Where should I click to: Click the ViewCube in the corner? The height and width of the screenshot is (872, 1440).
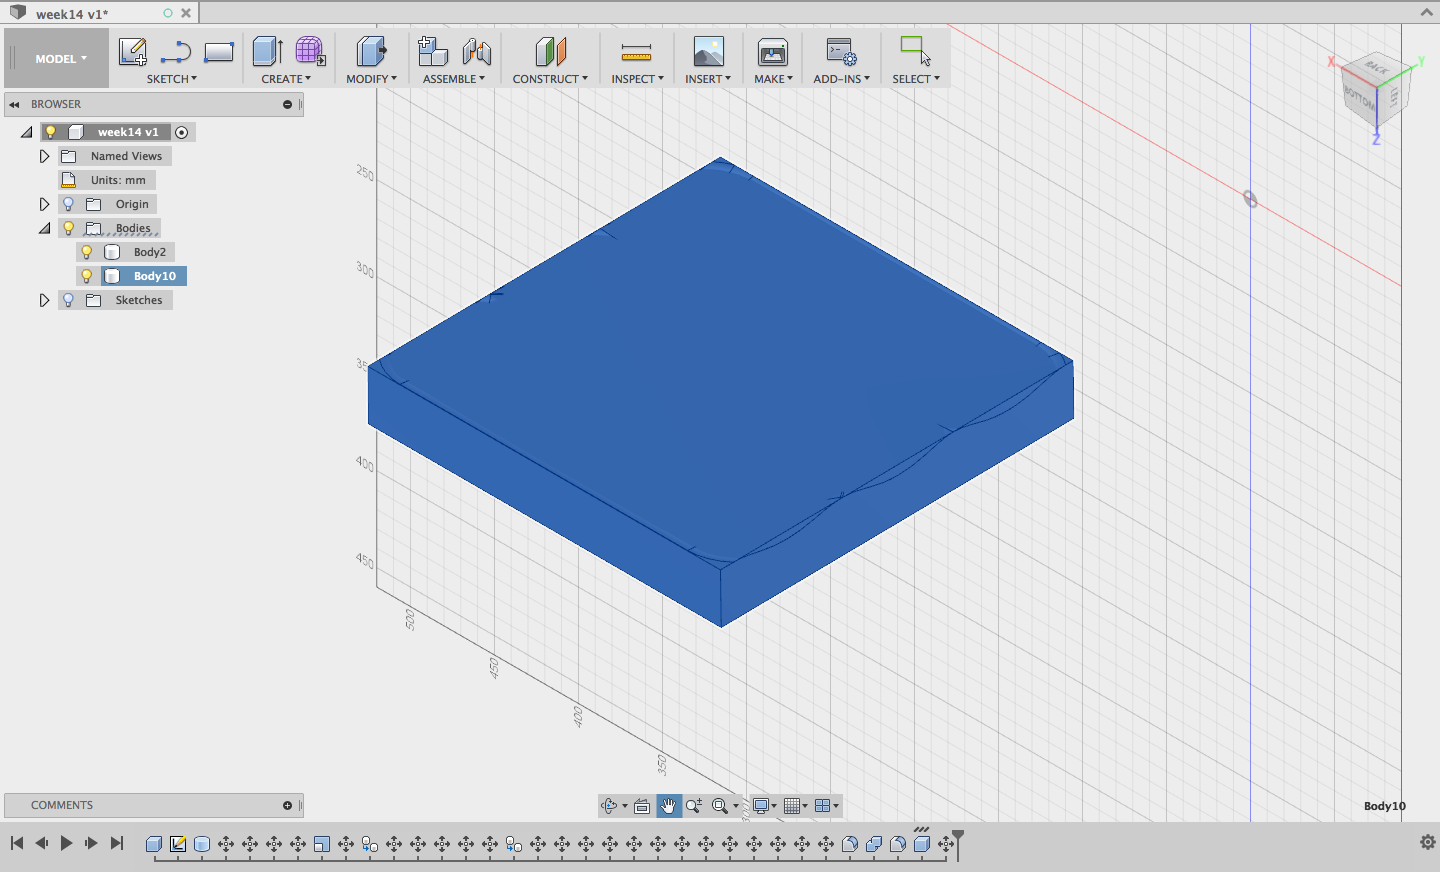[x=1376, y=92]
